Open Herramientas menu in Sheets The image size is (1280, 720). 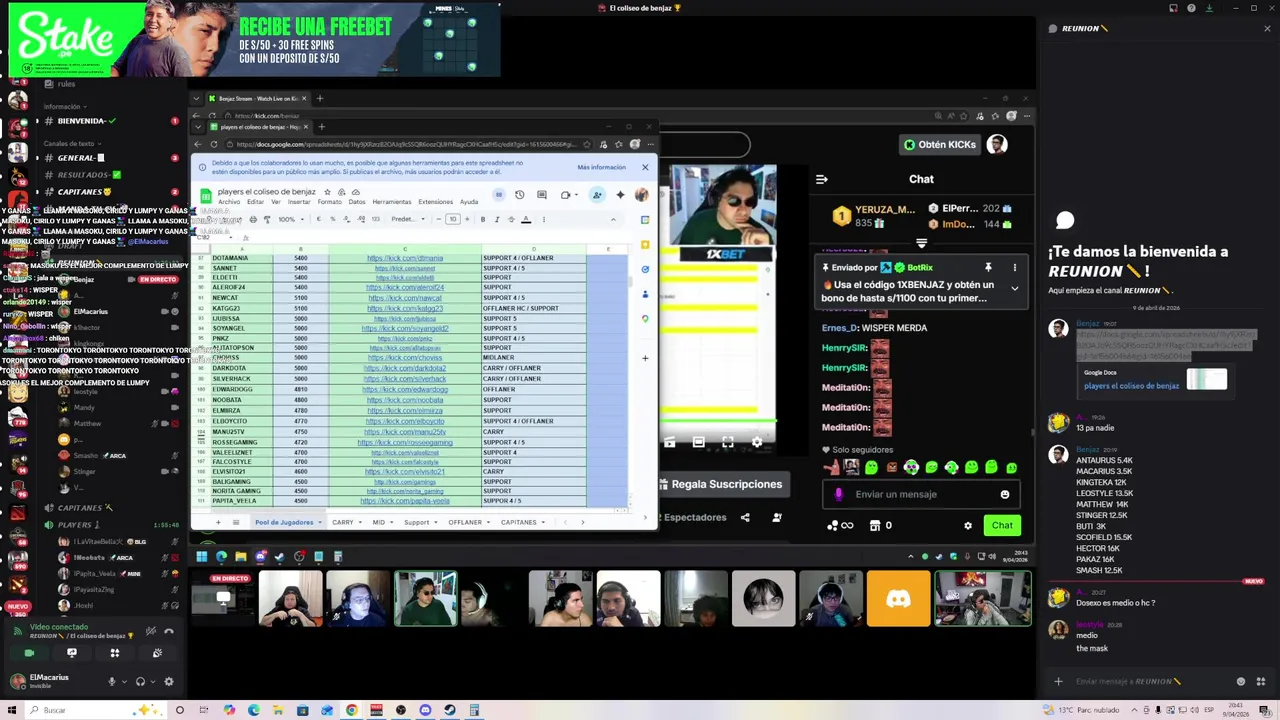[x=391, y=202]
